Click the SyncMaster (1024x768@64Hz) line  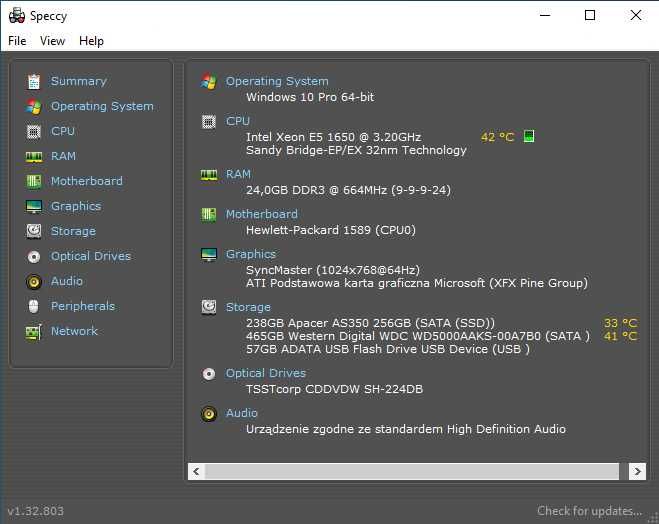(x=333, y=270)
